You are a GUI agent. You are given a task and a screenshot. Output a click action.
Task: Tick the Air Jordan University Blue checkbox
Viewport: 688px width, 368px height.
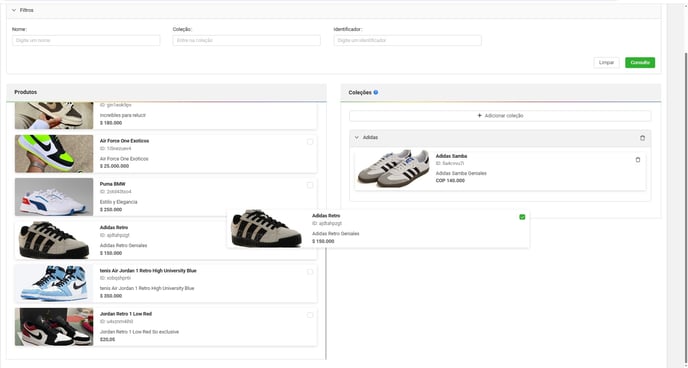click(310, 272)
